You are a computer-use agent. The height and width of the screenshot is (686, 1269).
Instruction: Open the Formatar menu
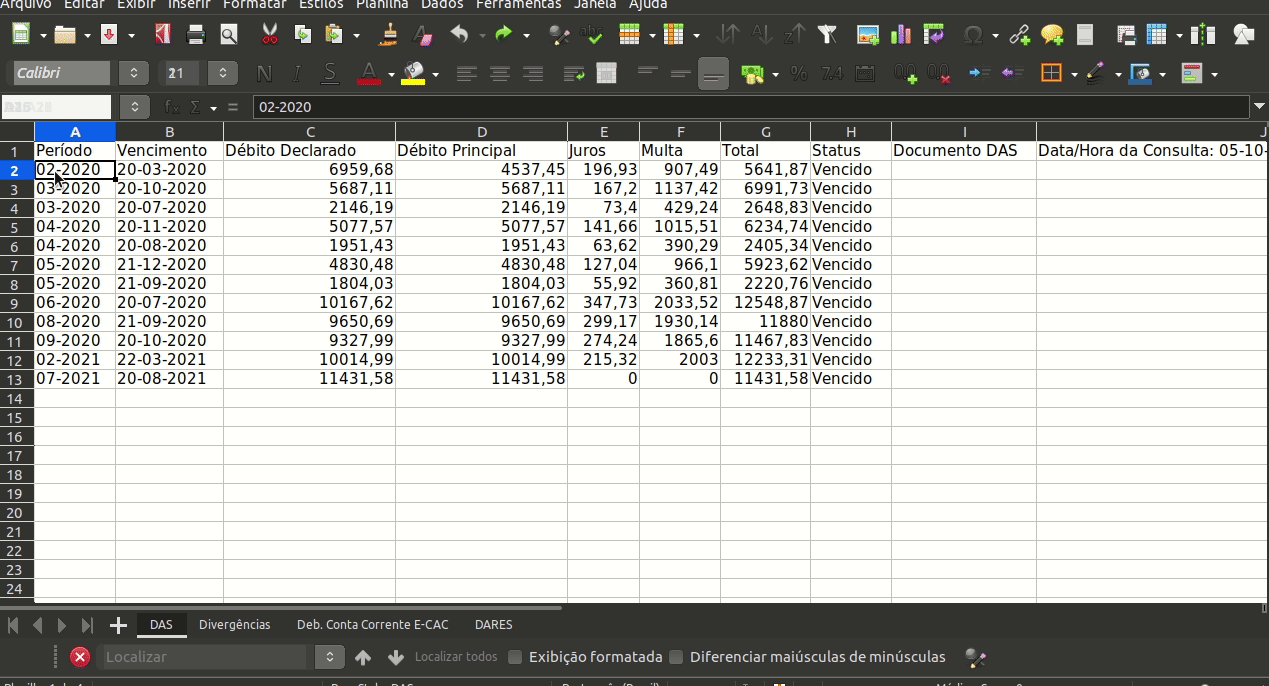point(254,5)
